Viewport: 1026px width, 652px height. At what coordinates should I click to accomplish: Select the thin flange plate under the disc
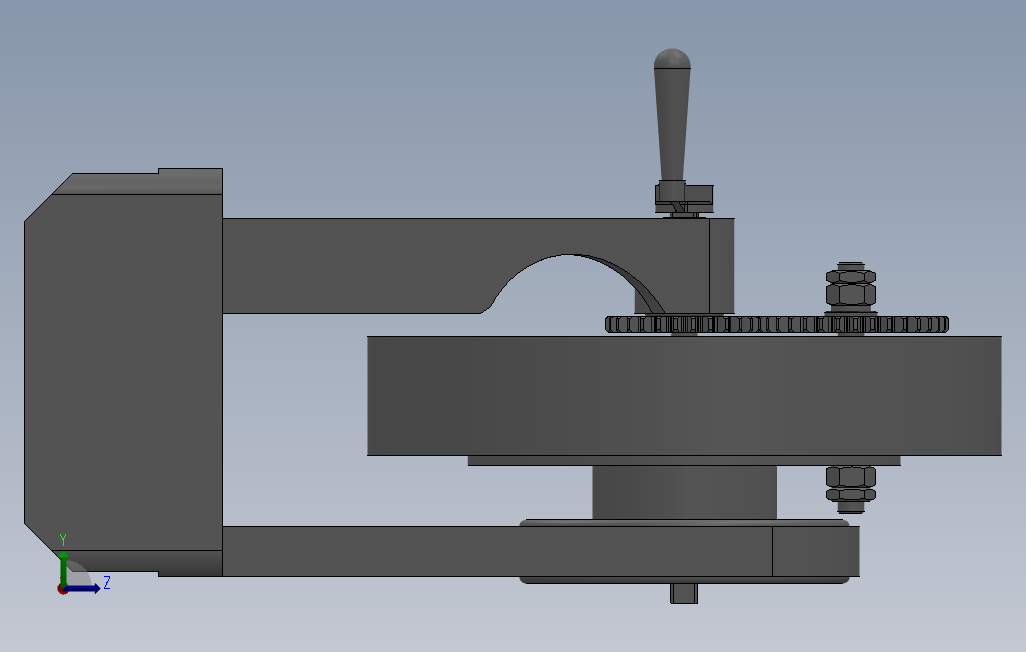pyautogui.click(x=684, y=461)
